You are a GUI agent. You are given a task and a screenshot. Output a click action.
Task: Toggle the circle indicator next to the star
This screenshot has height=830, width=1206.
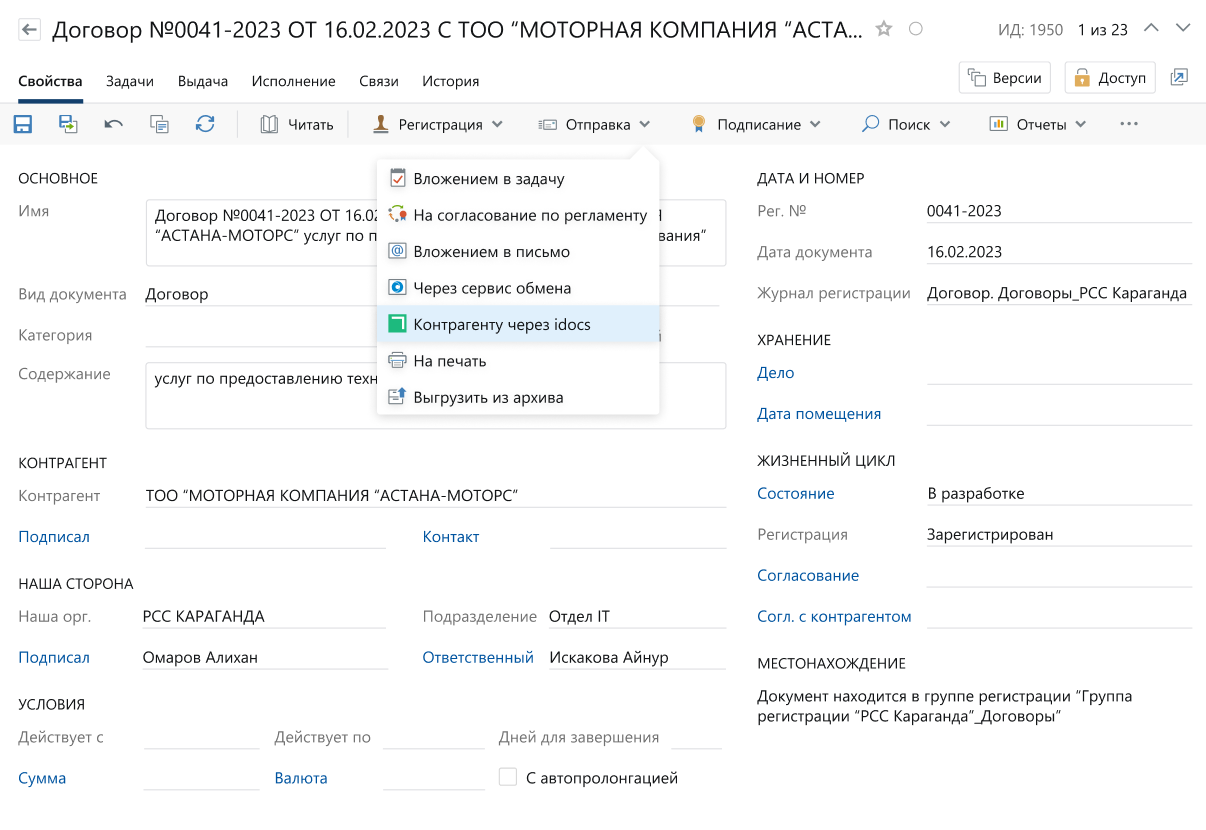point(915,30)
